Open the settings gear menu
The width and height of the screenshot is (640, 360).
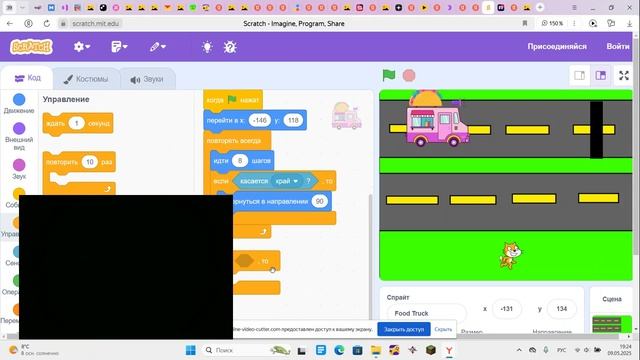82,47
